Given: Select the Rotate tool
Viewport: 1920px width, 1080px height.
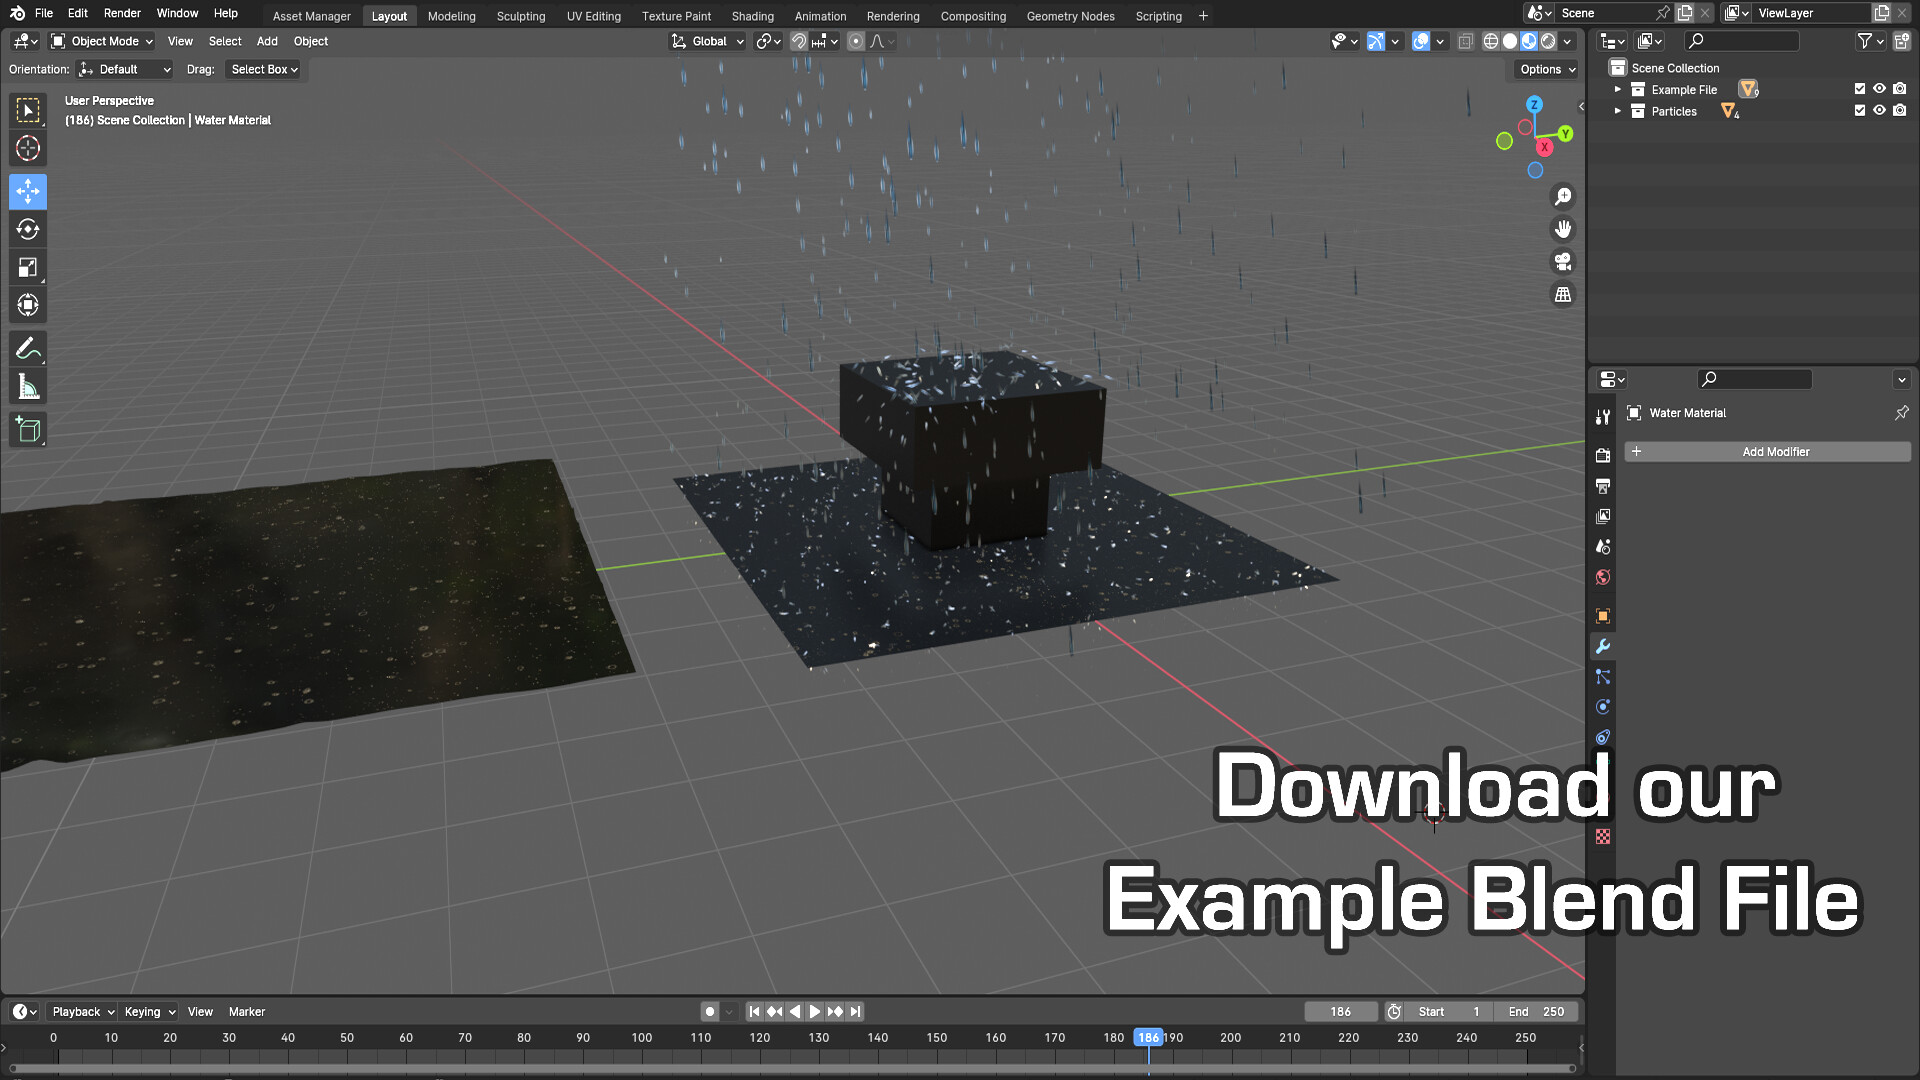Looking at the screenshot, I should click(x=28, y=229).
